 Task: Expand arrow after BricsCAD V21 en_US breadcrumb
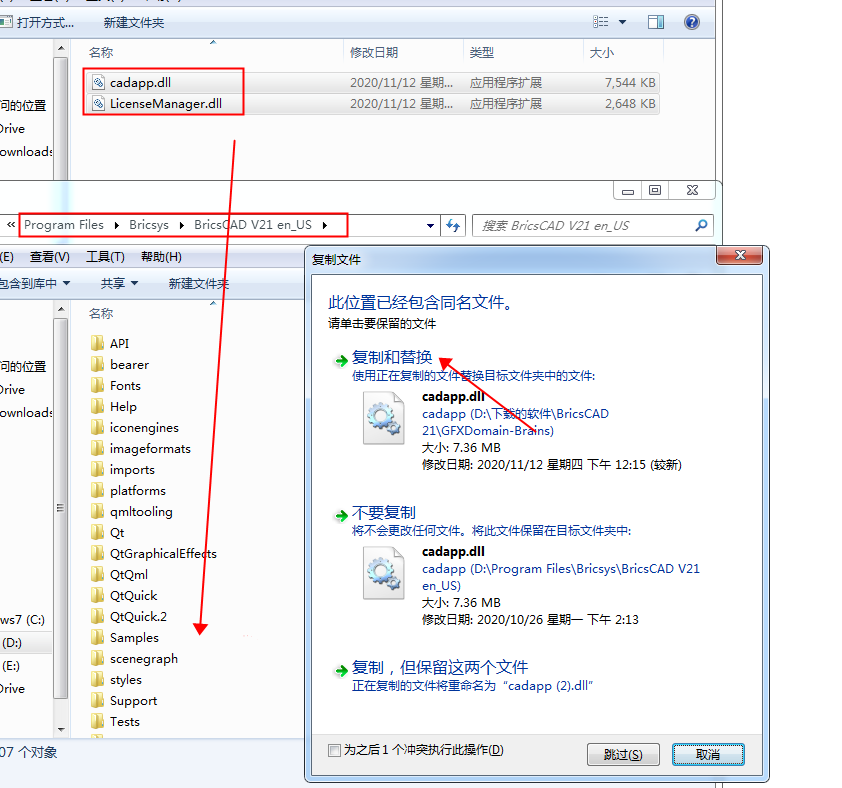(325, 225)
